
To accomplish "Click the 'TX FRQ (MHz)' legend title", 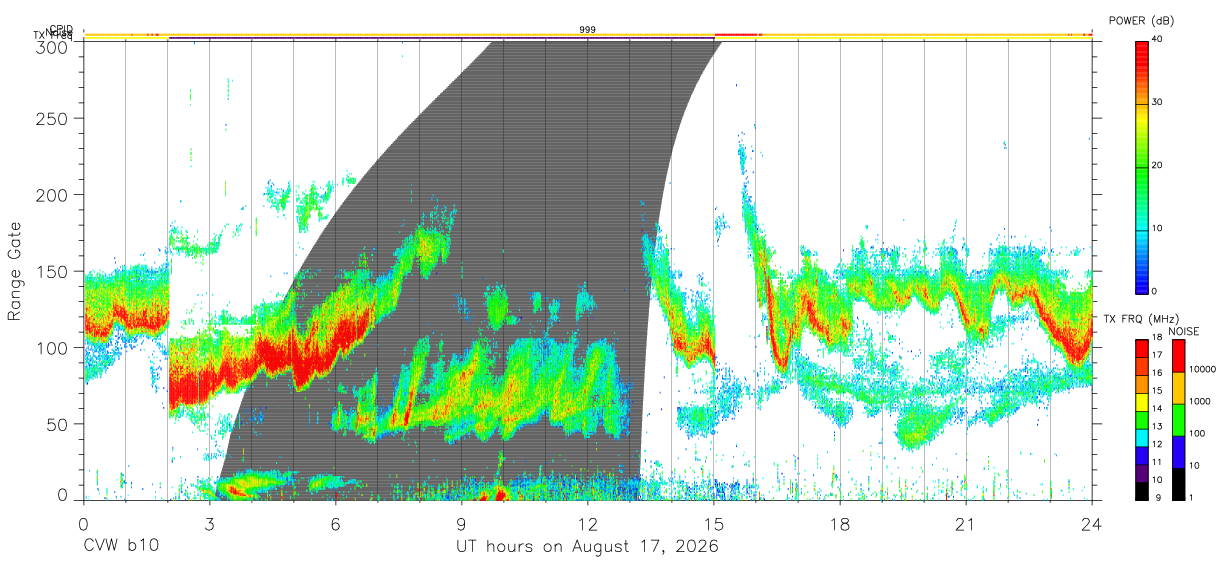I will tap(1141, 319).
